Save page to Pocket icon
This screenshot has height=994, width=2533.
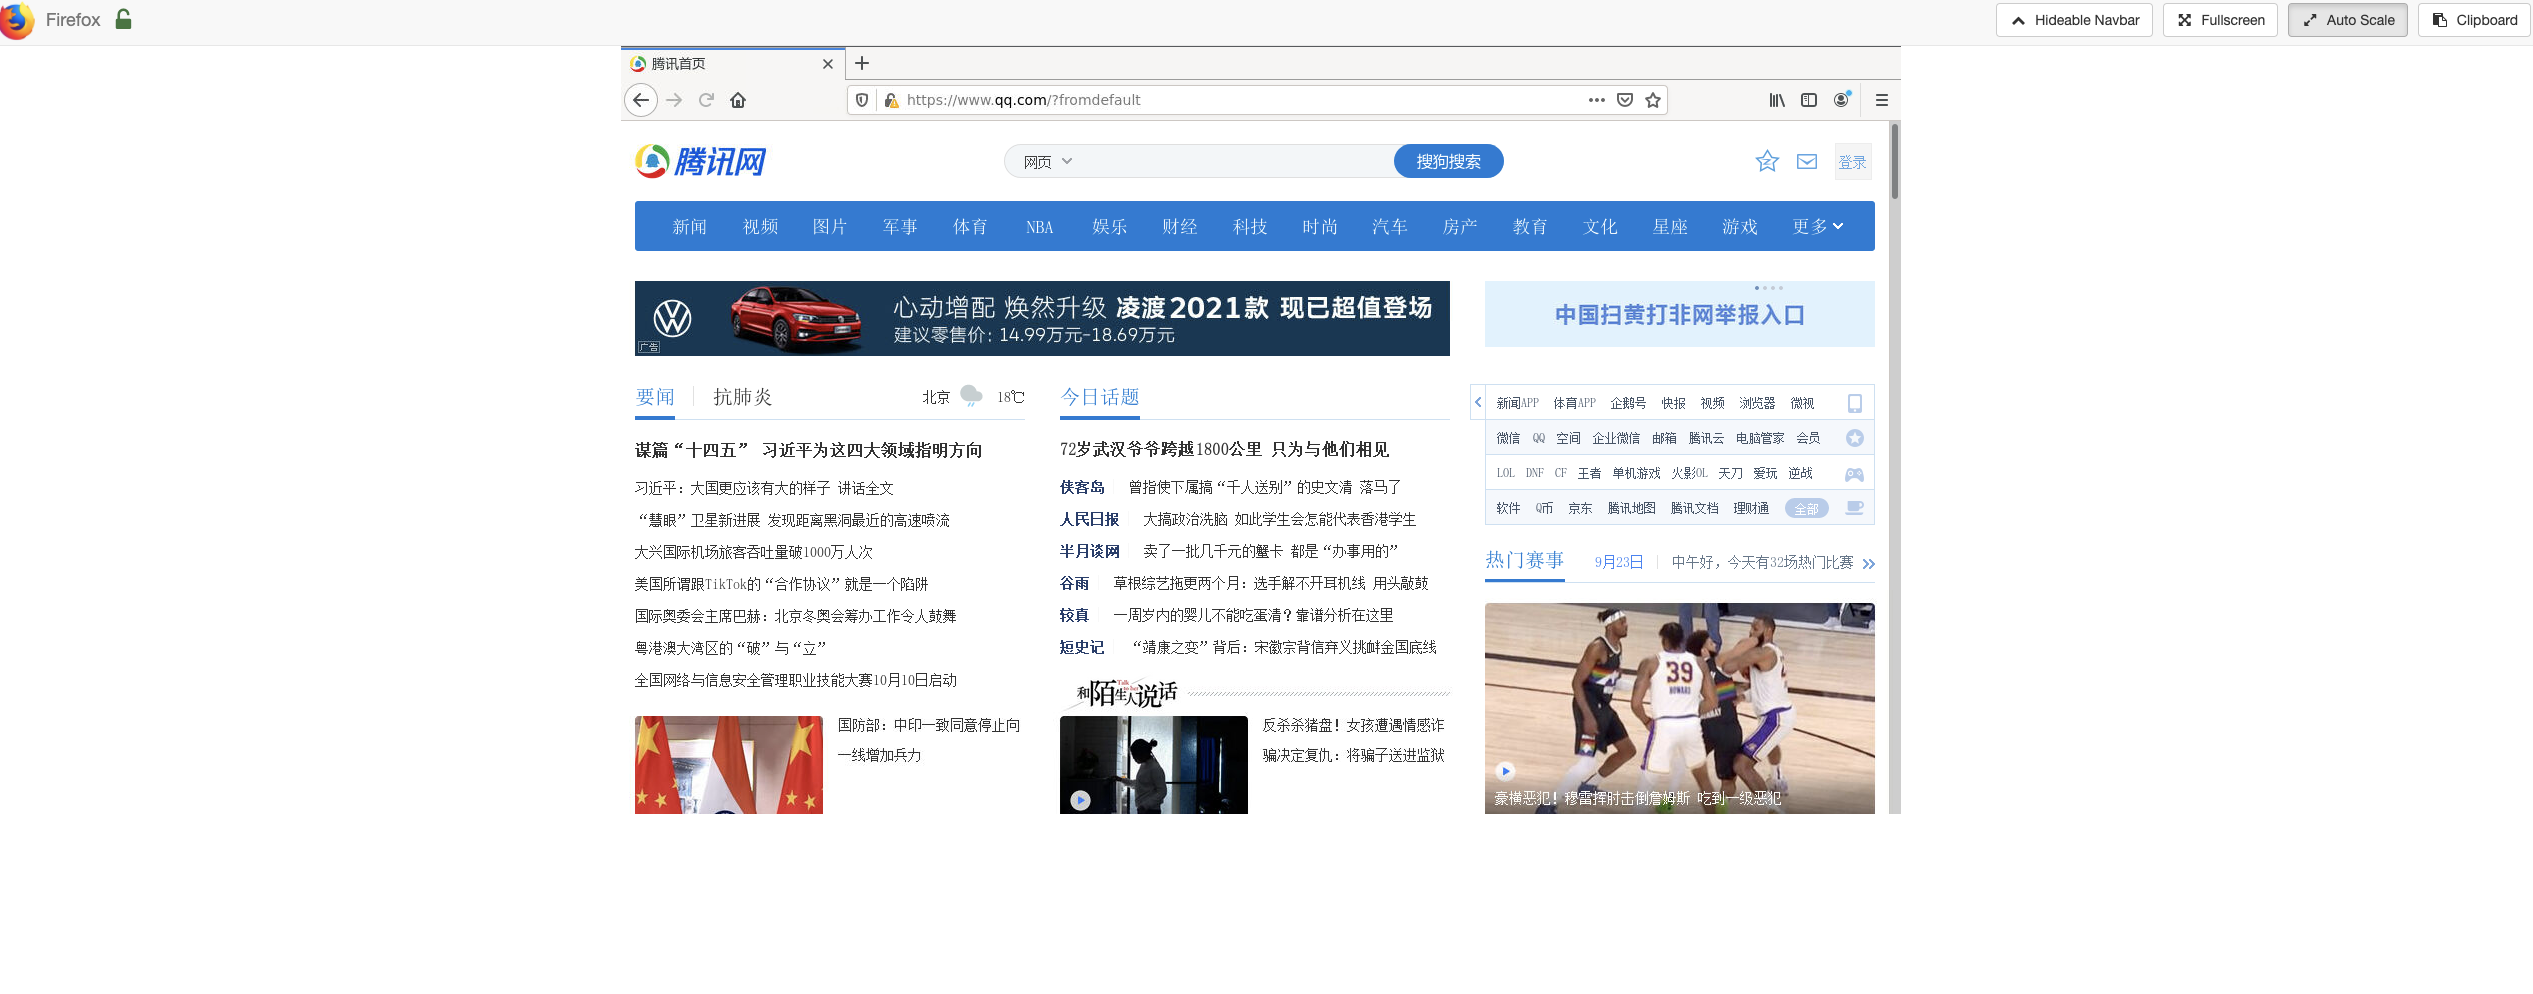tap(1625, 100)
